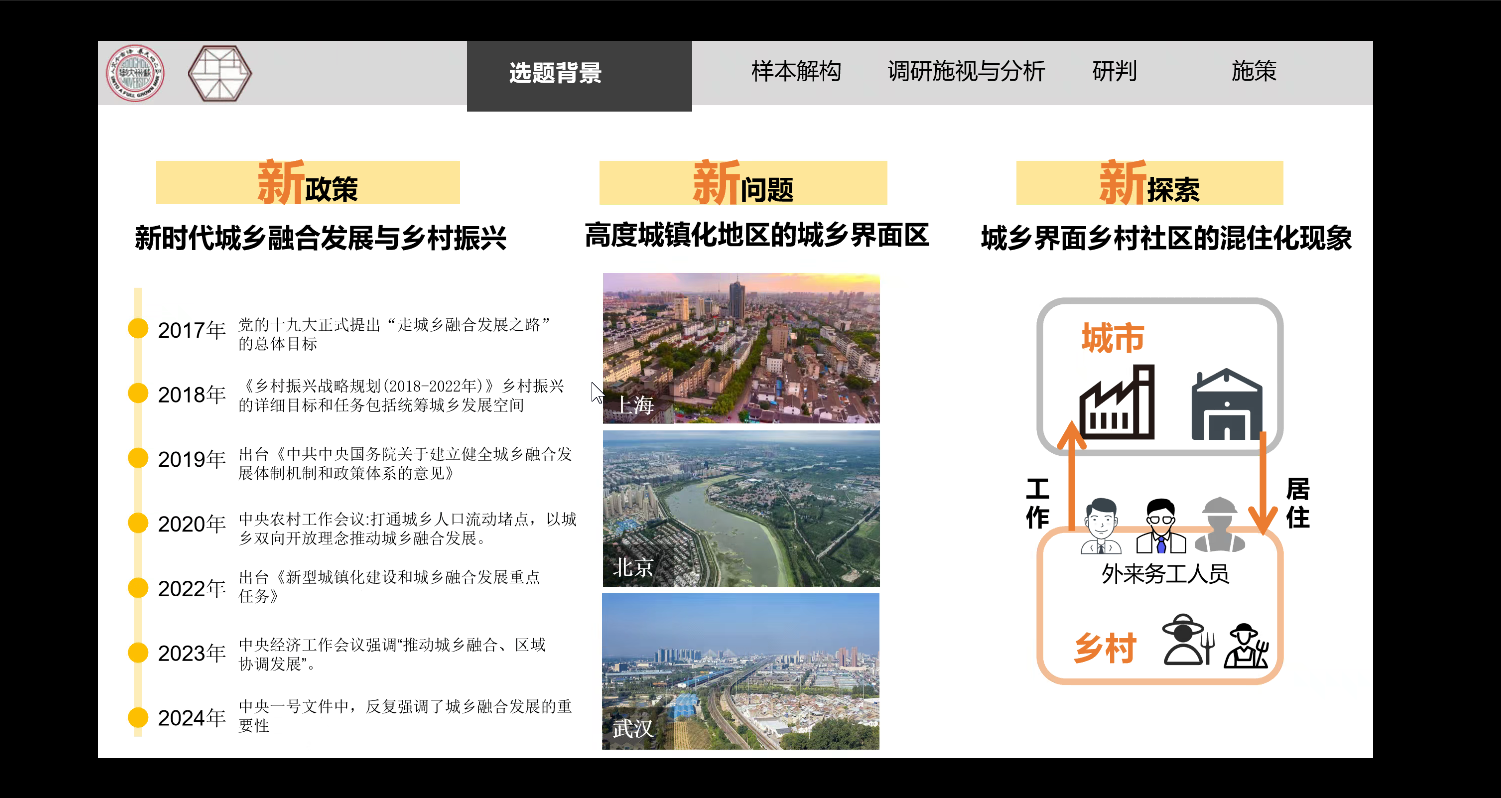Open the 调研施视与分析 tab

click(x=966, y=71)
